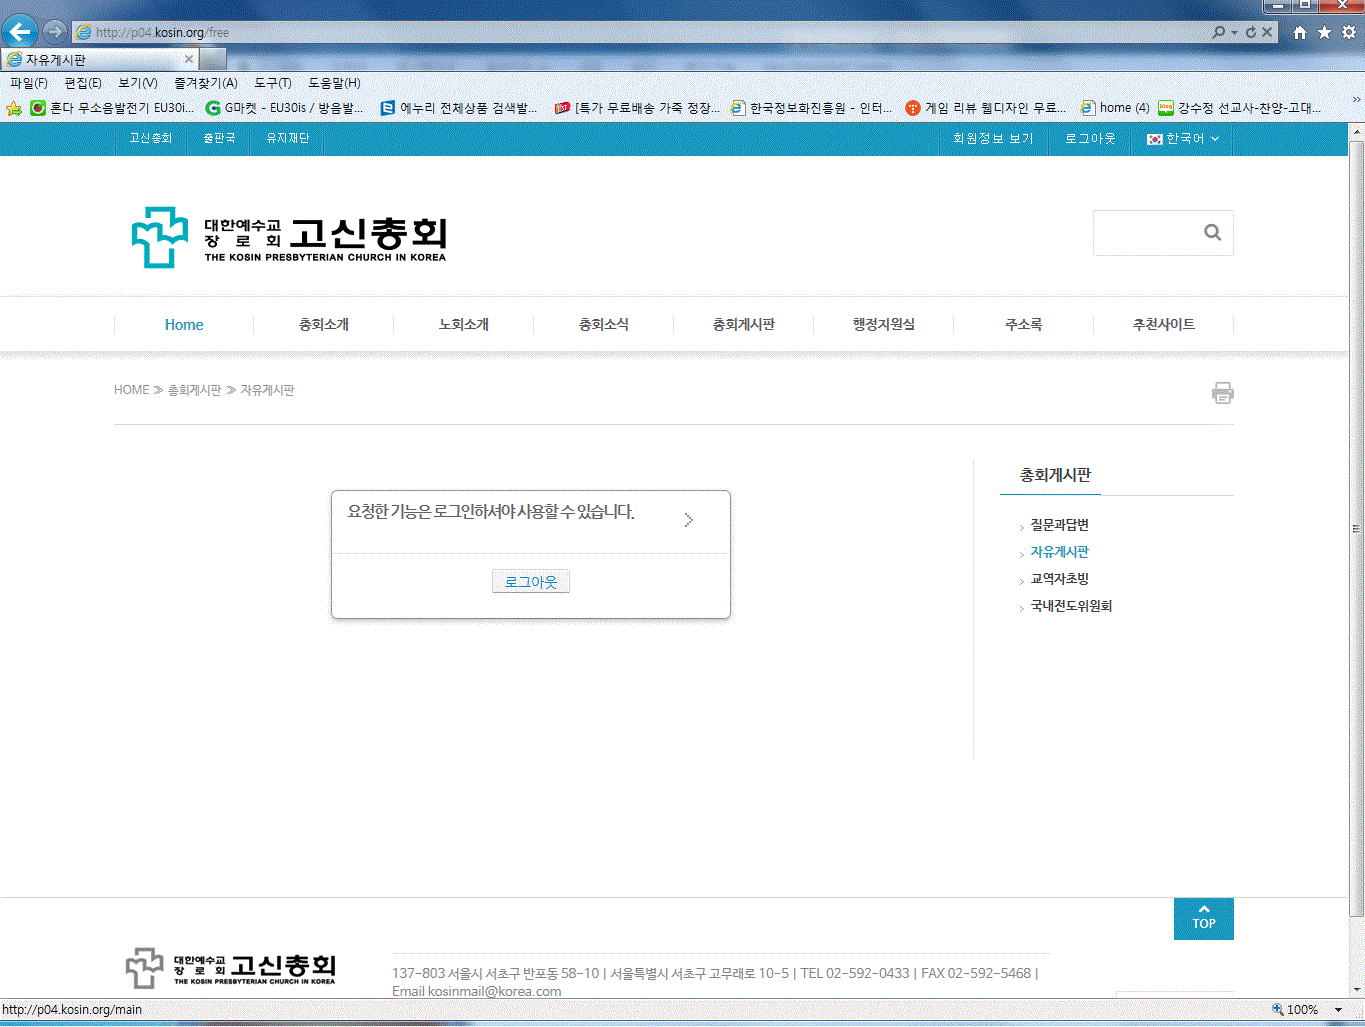Expand the address bar search dropdown arrow

(1234, 32)
